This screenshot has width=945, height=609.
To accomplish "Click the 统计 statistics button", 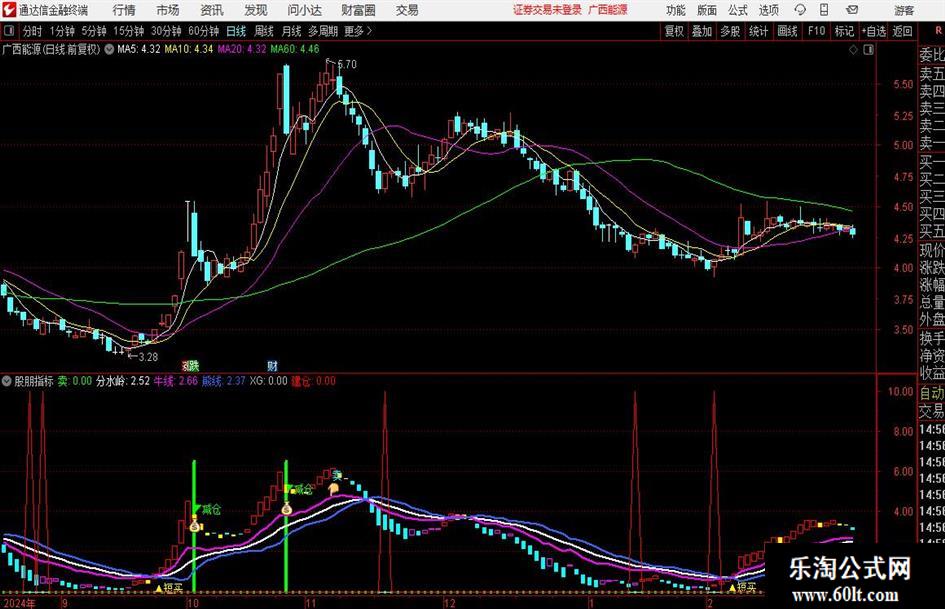I will click(758, 31).
